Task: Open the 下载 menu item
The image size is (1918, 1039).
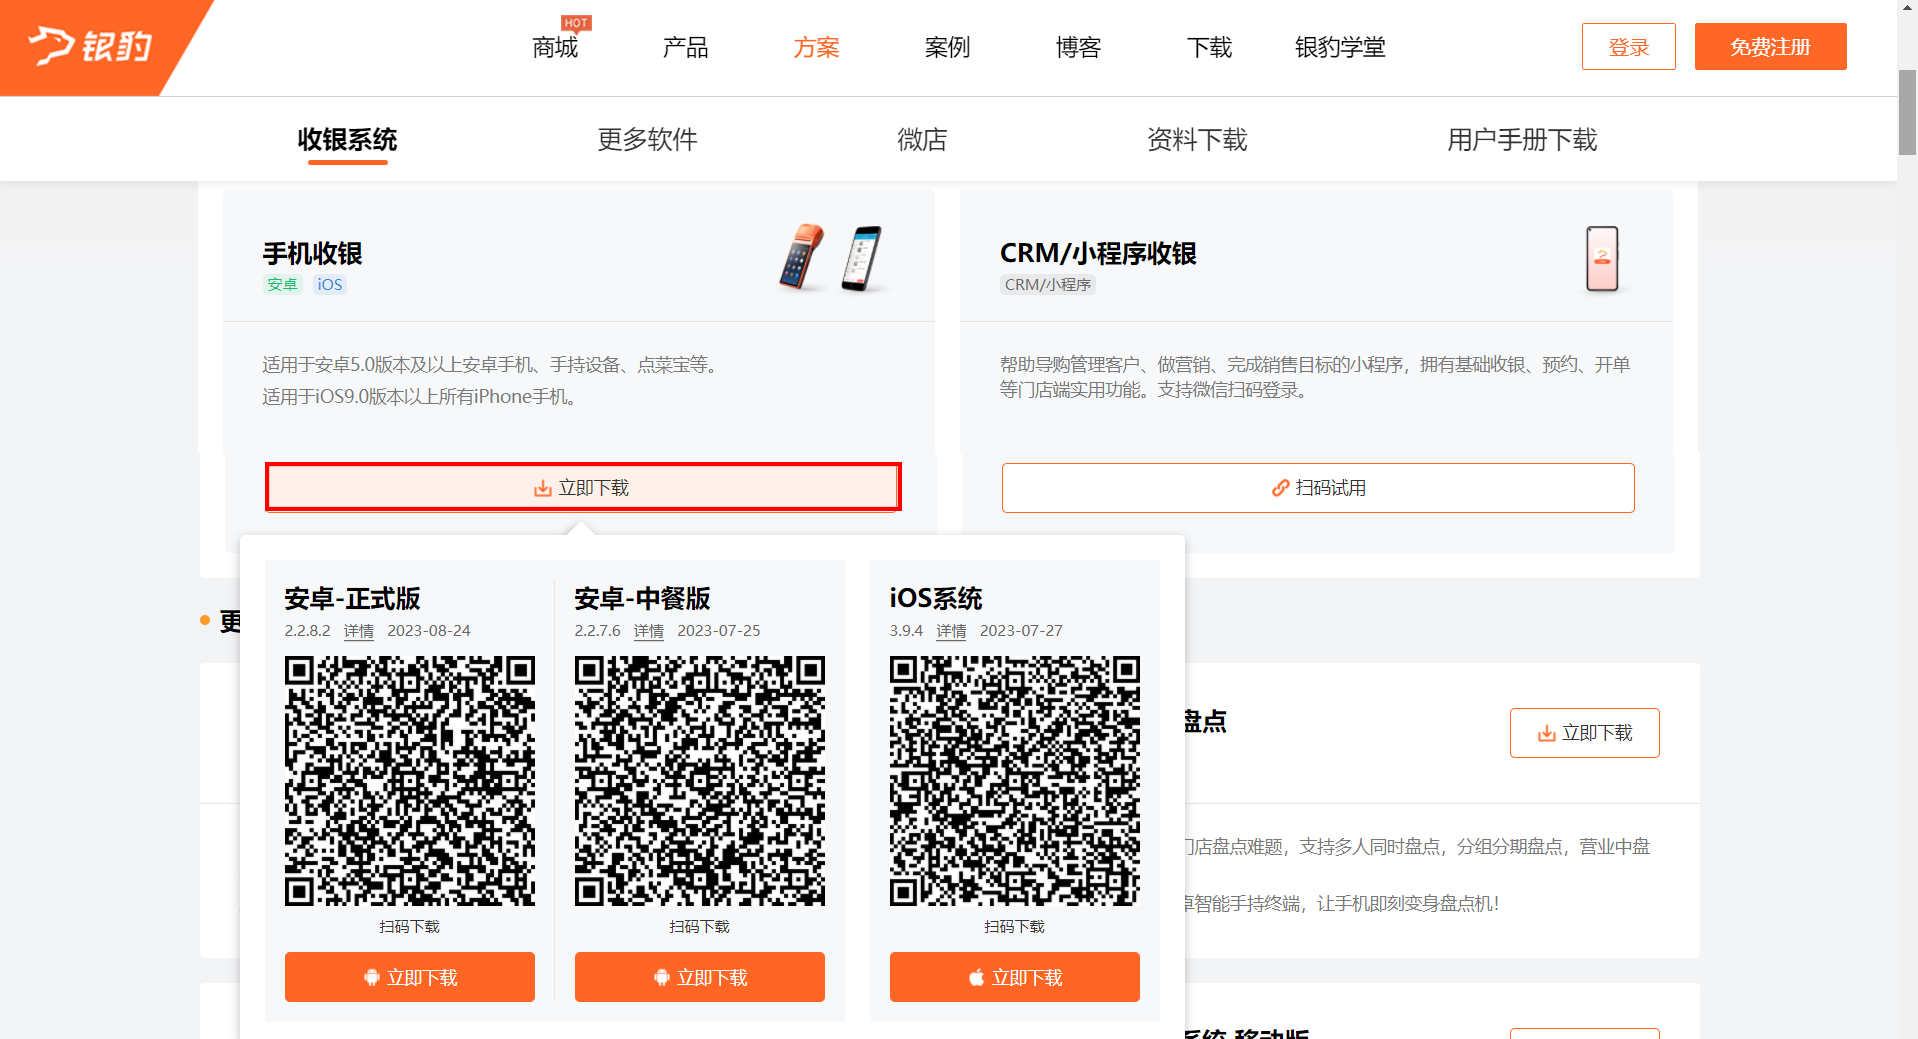Action: (x=1210, y=47)
